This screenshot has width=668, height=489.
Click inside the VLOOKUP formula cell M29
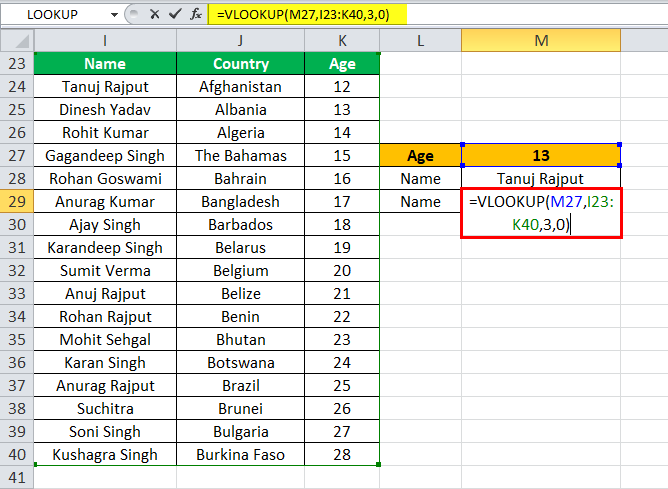(541, 213)
